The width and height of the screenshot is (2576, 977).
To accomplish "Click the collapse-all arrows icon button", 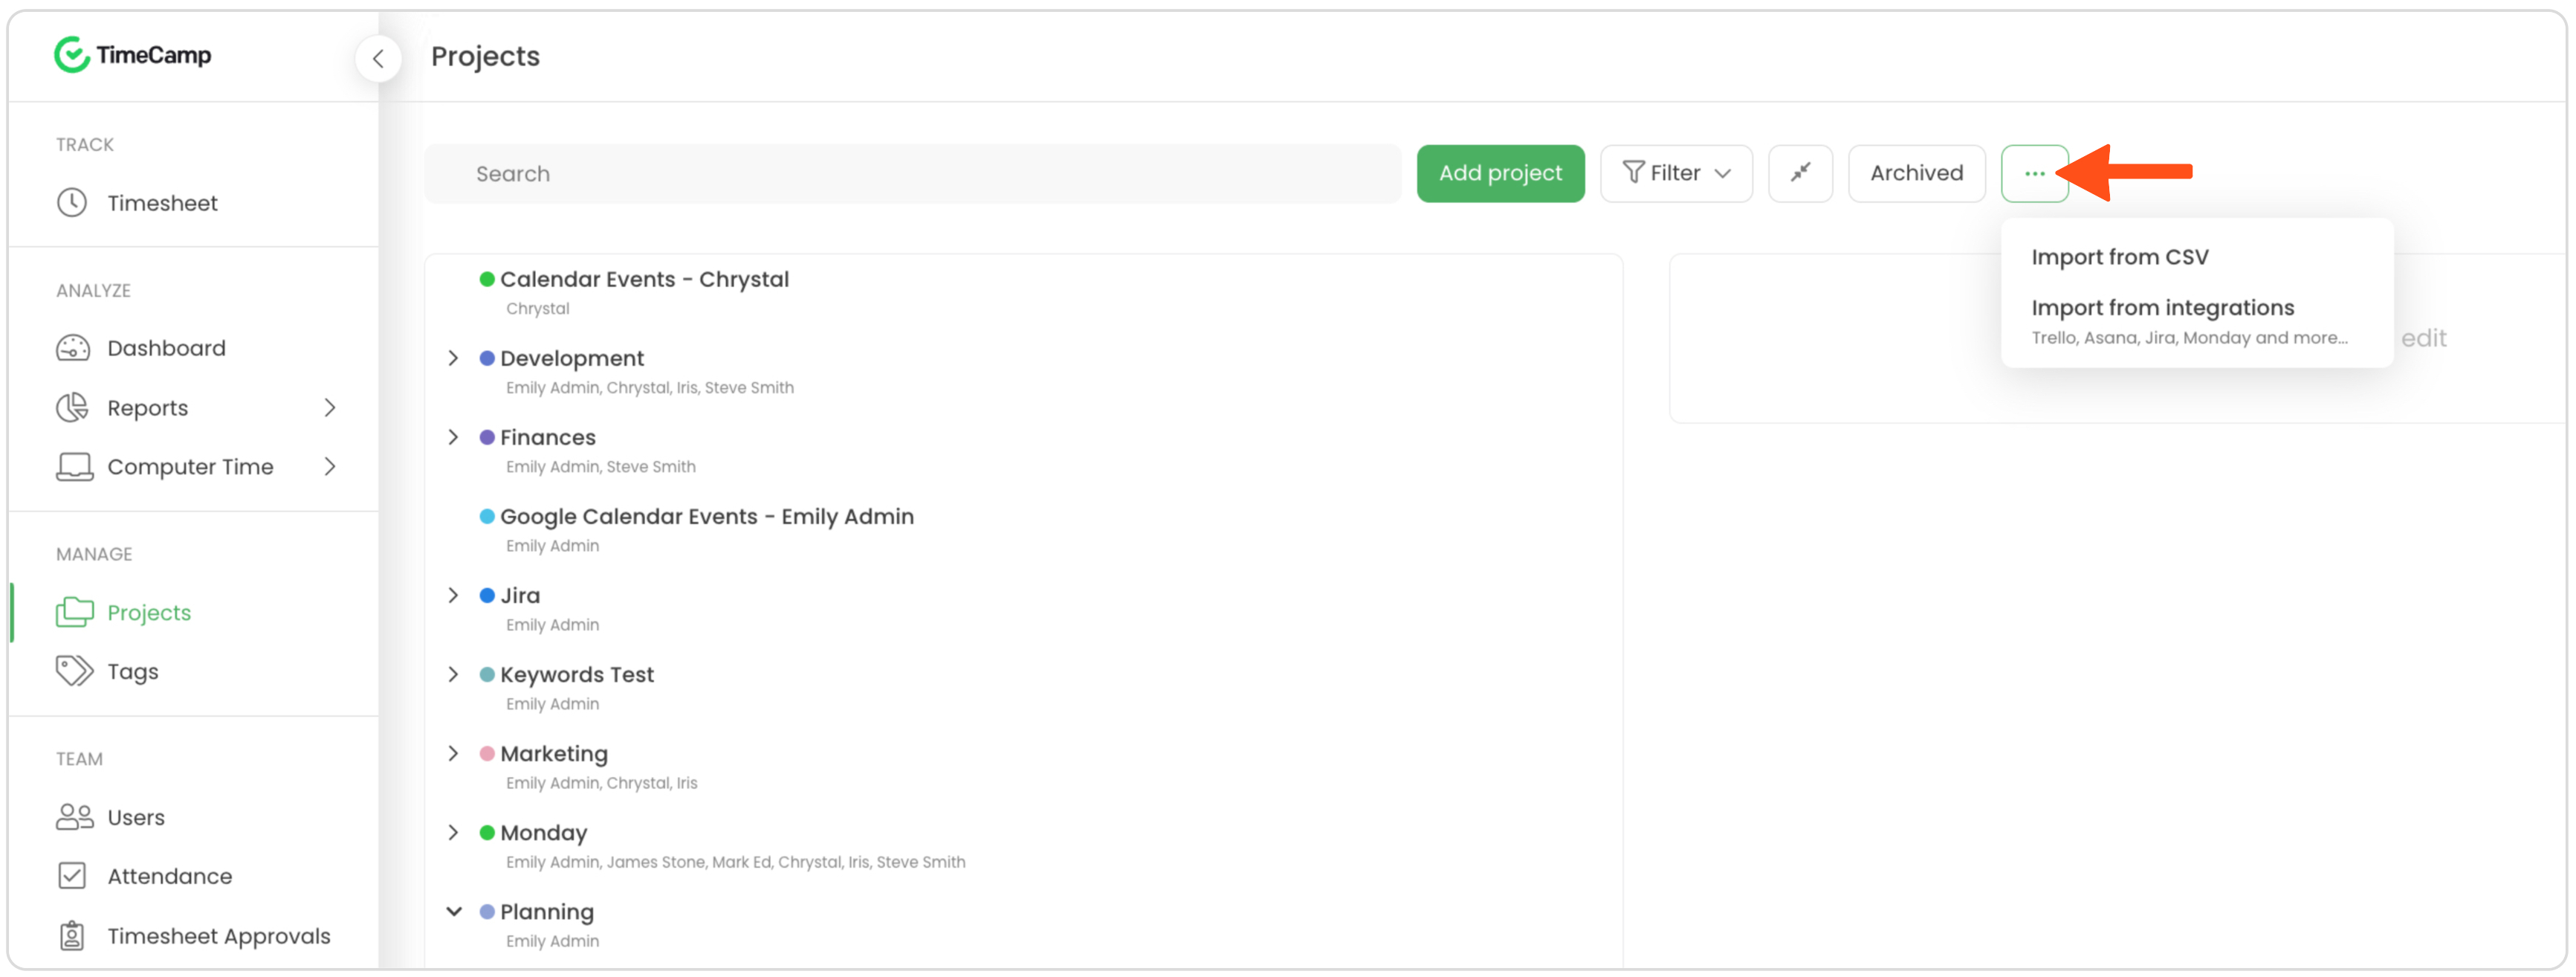I will (1799, 173).
